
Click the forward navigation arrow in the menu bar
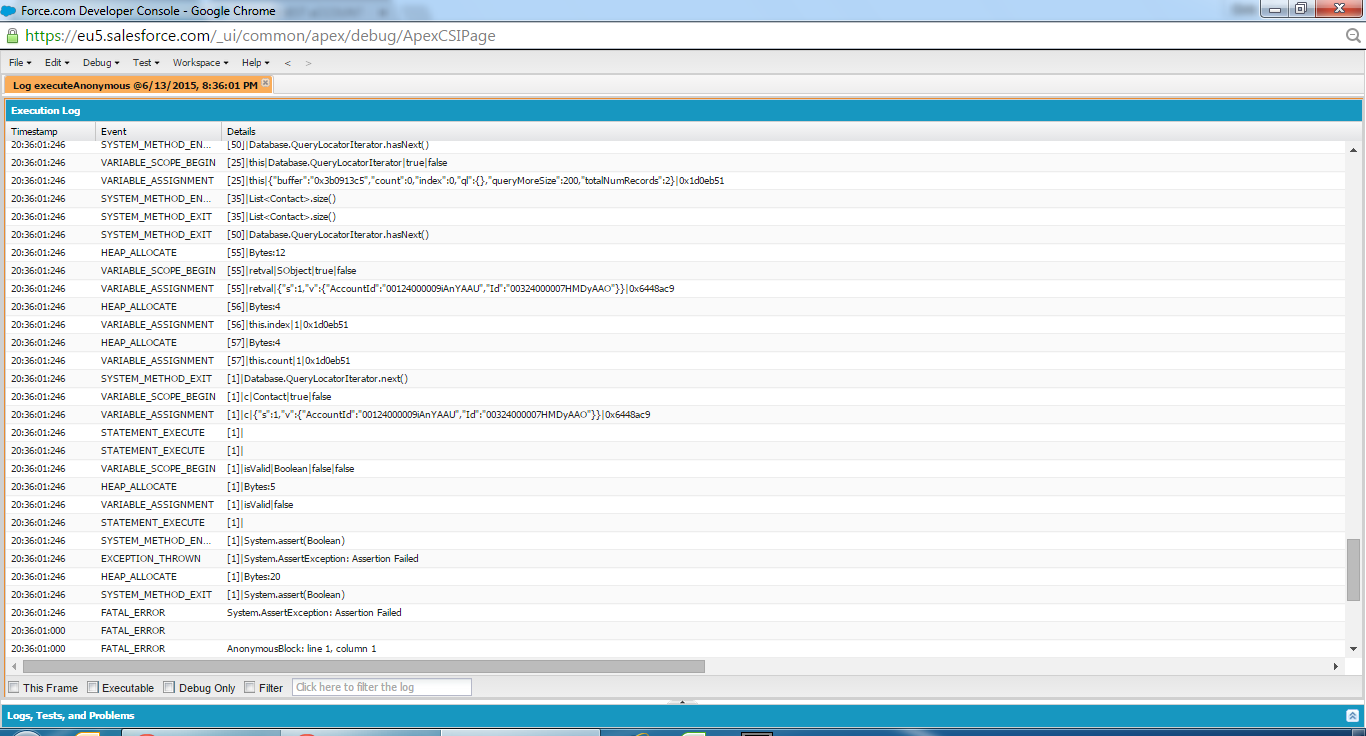[x=308, y=63]
